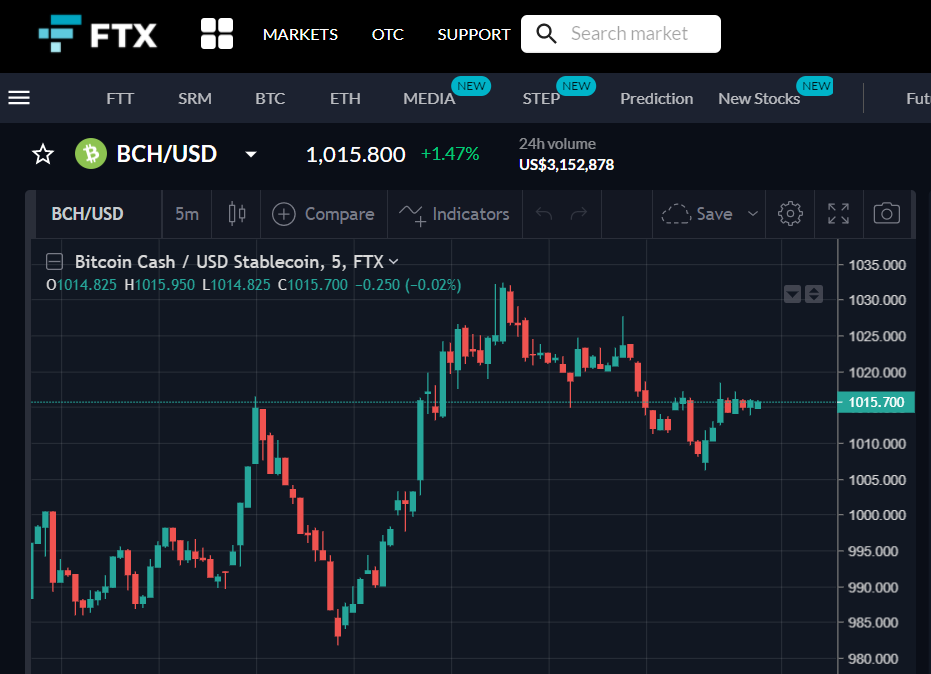Toggle favorite star for BCH/USD
Image resolution: width=931 pixels, height=674 pixels.
pyautogui.click(x=43, y=154)
